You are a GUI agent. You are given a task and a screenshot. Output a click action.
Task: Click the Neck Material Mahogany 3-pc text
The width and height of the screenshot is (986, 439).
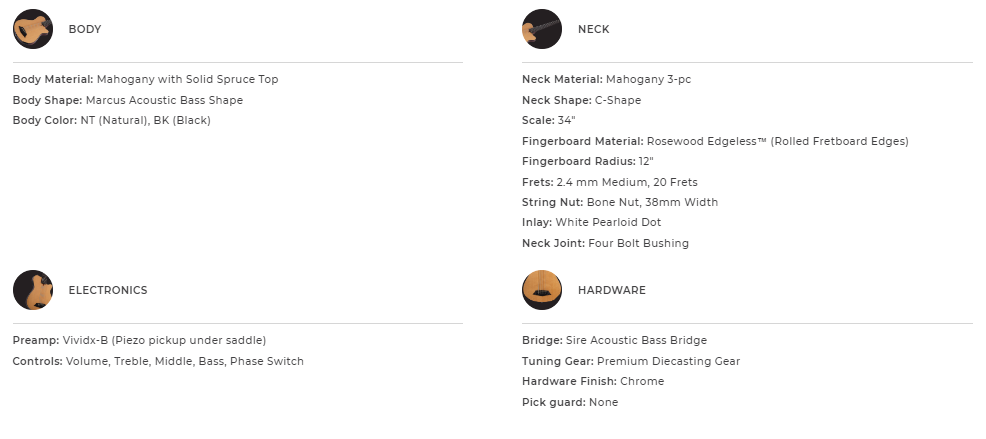(607, 79)
